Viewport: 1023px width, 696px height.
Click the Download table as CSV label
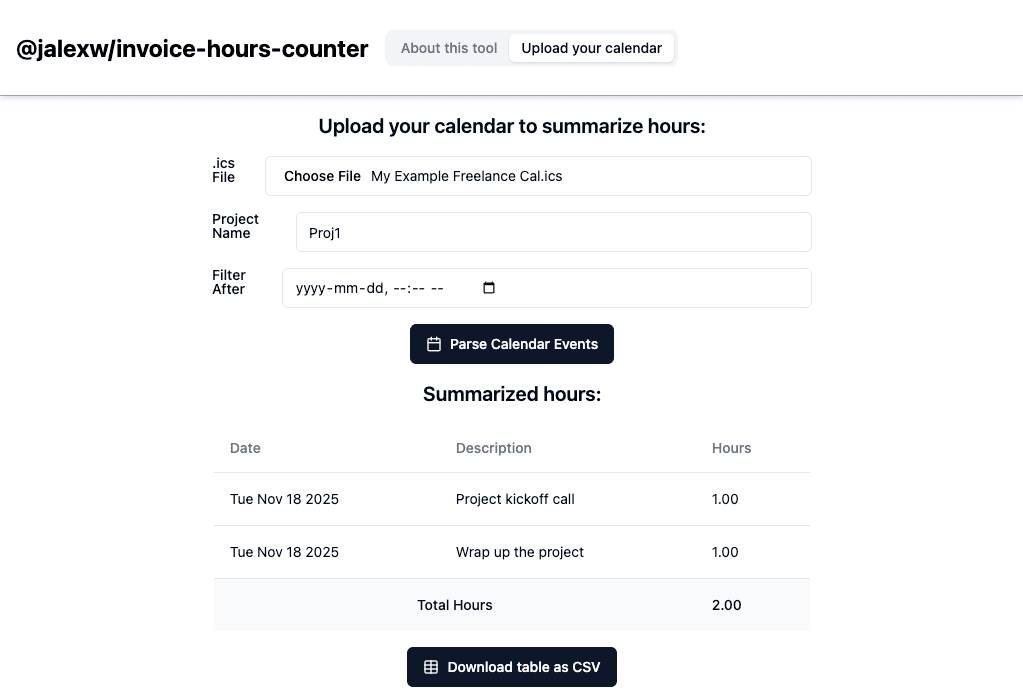tap(523, 667)
